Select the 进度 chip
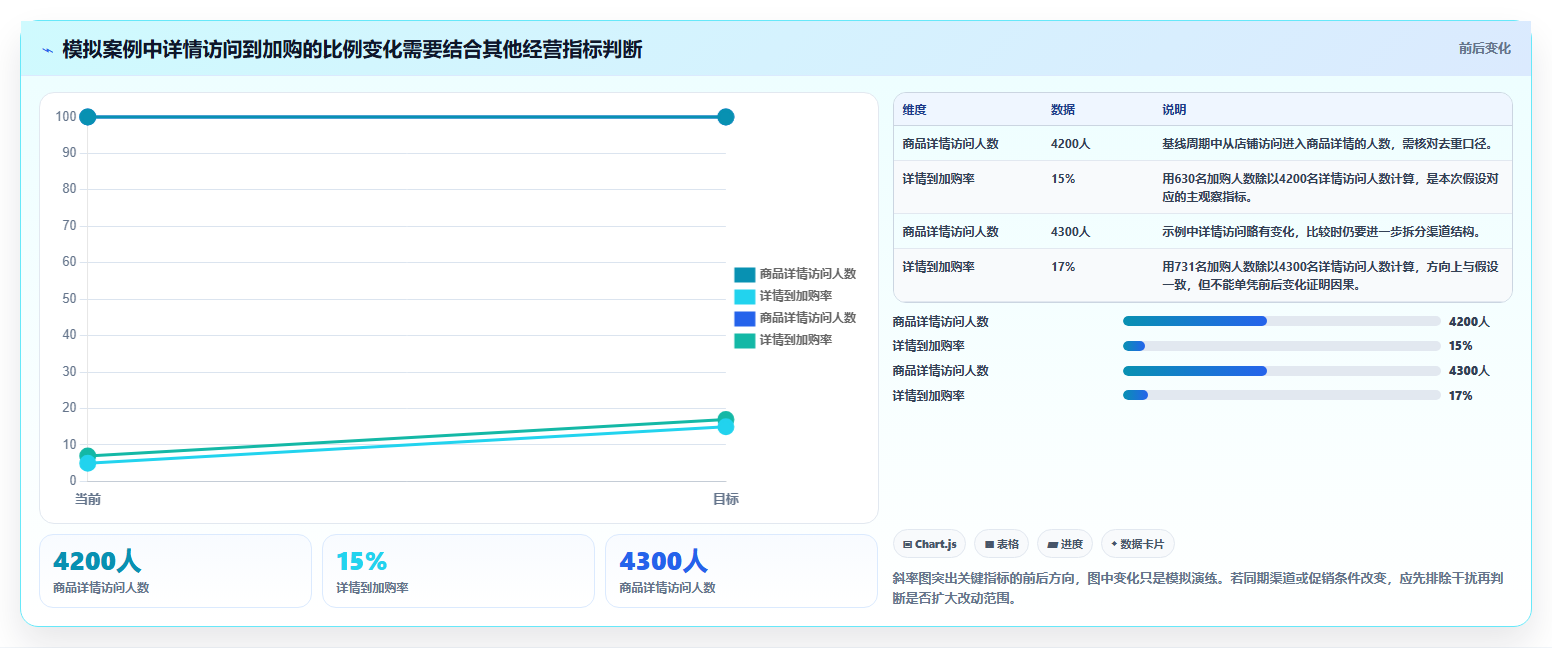Viewport: 1552px width, 648px height. [1065, 544]
